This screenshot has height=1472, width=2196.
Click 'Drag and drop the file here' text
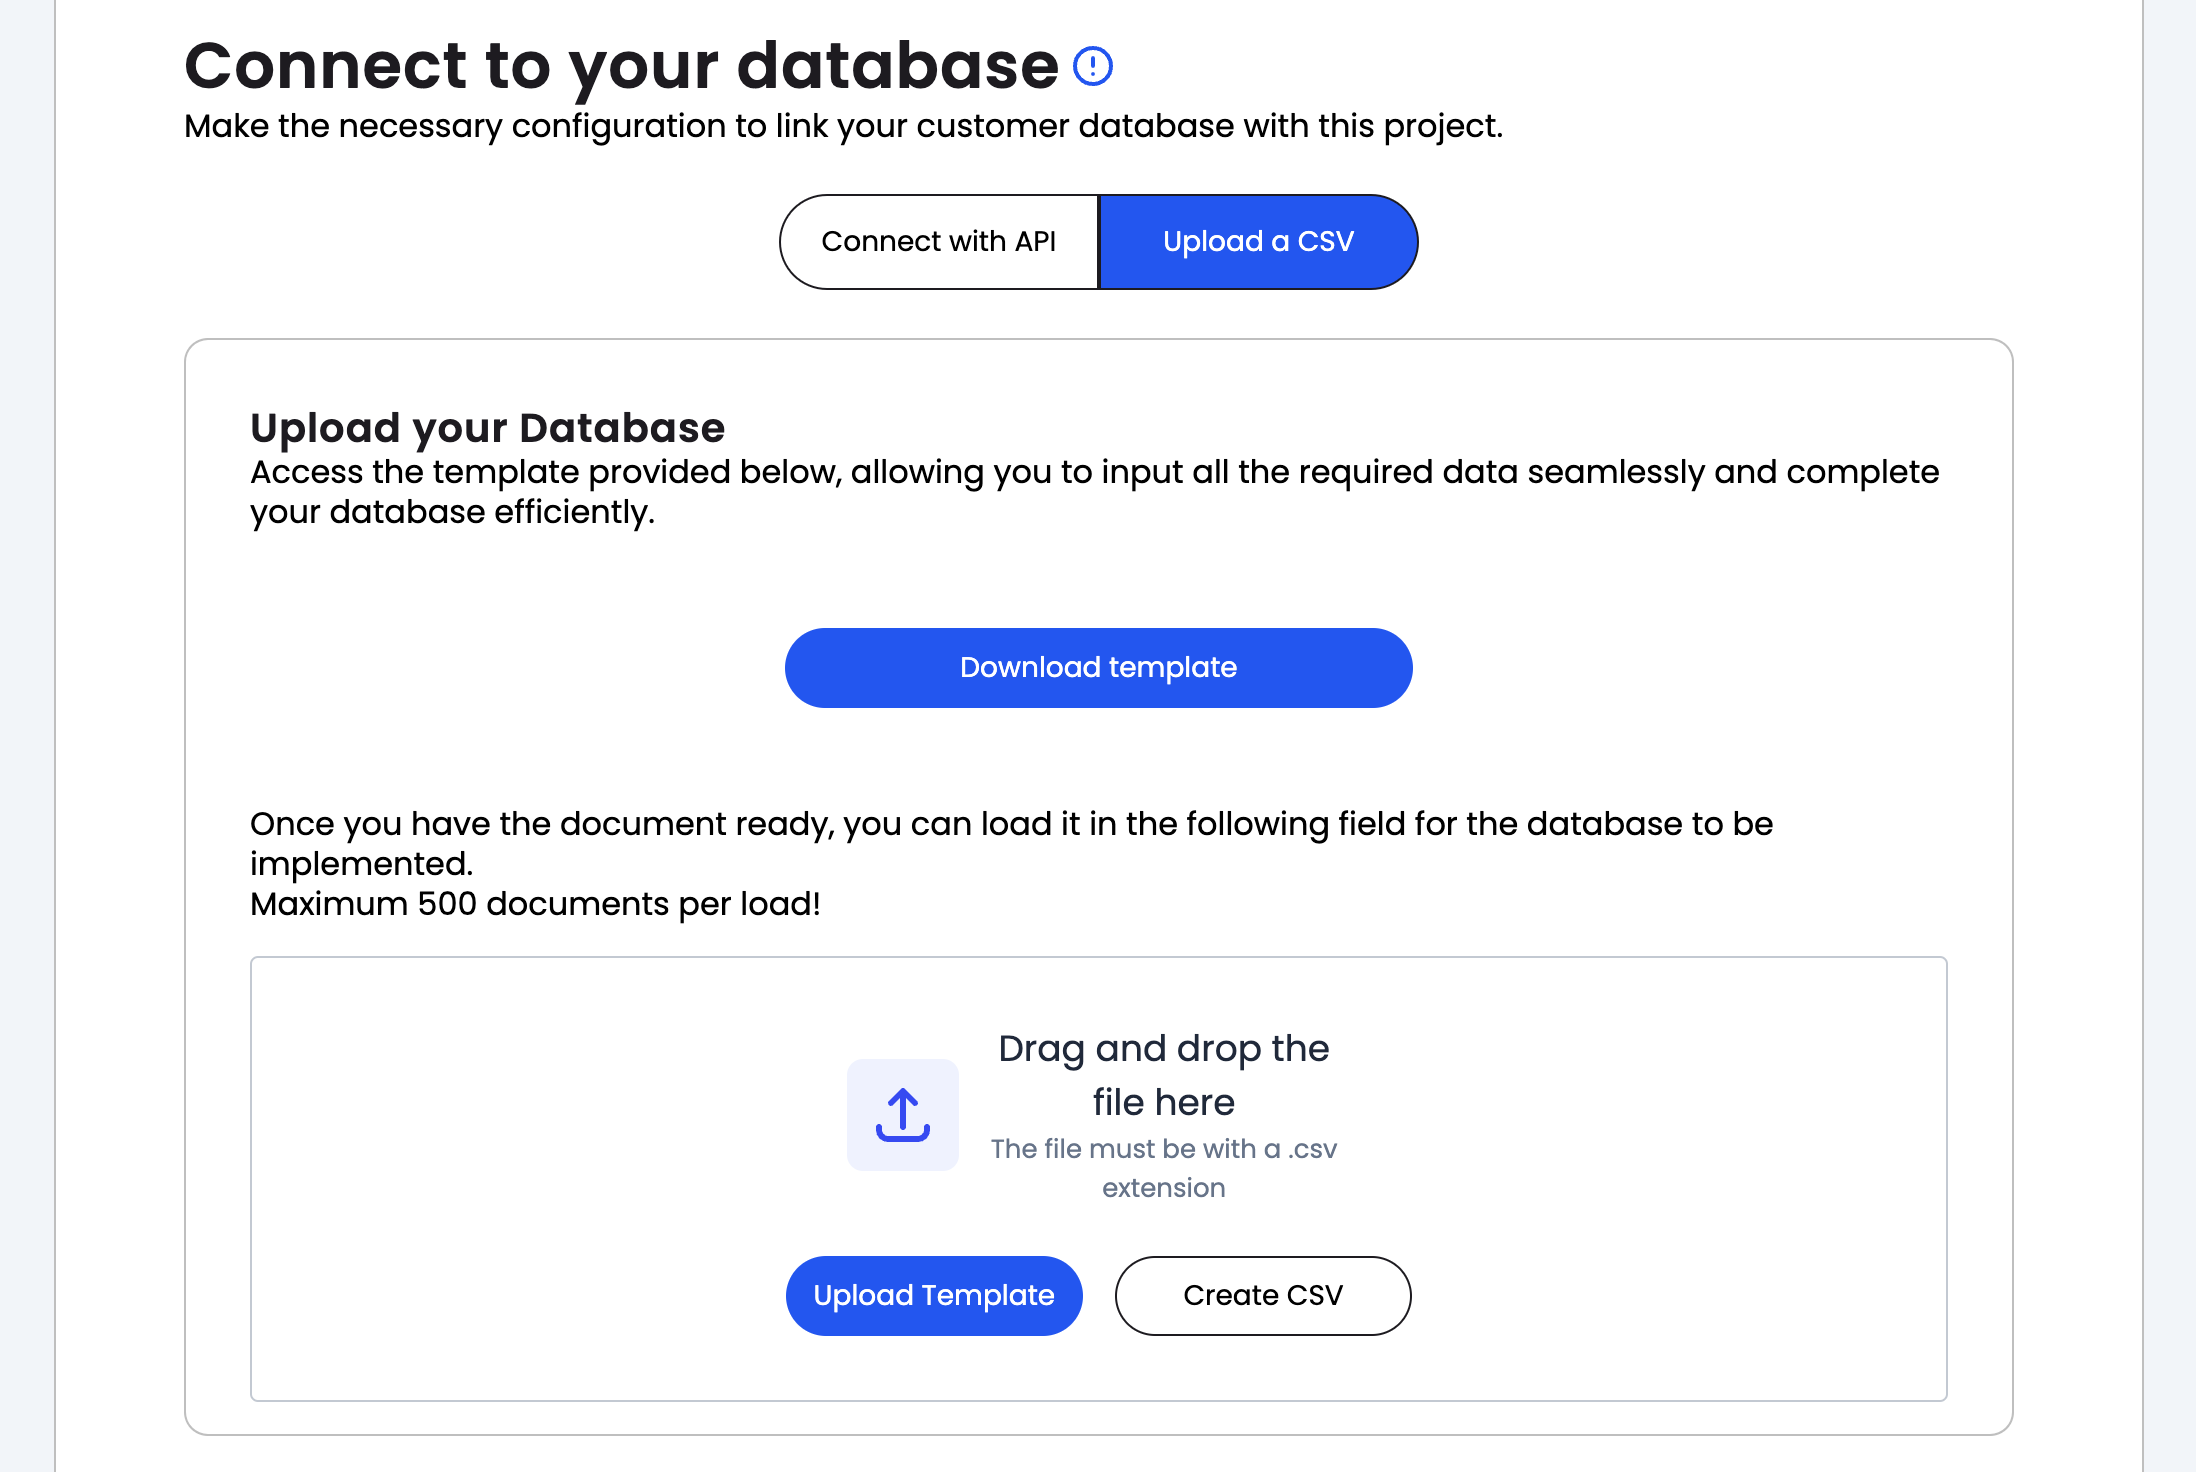1163,1050
